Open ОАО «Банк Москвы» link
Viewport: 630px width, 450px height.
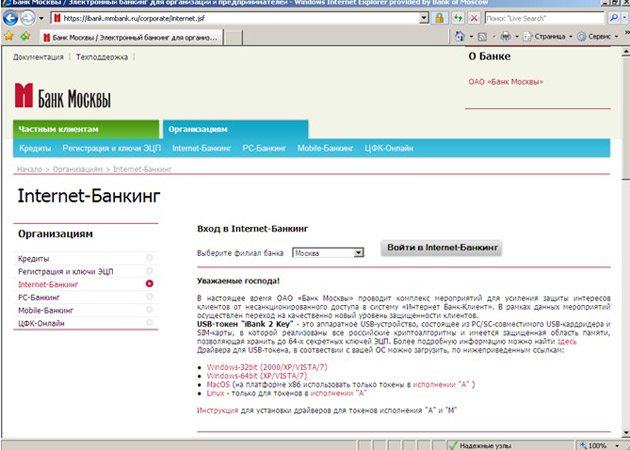point(505,82)
